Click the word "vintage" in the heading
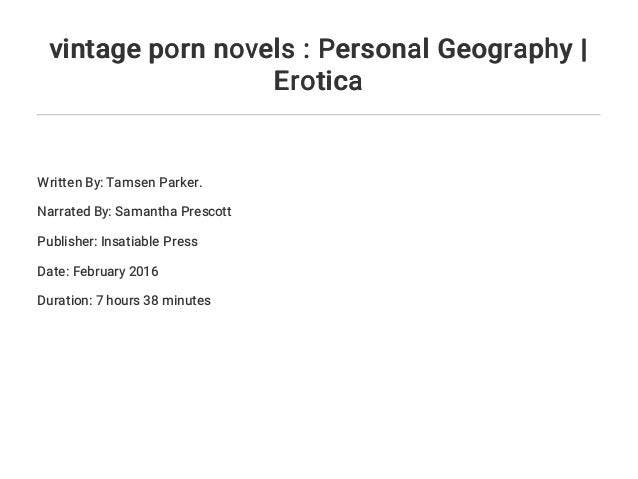The width and height of the screenshot is (638, 479). coord(95,50)
